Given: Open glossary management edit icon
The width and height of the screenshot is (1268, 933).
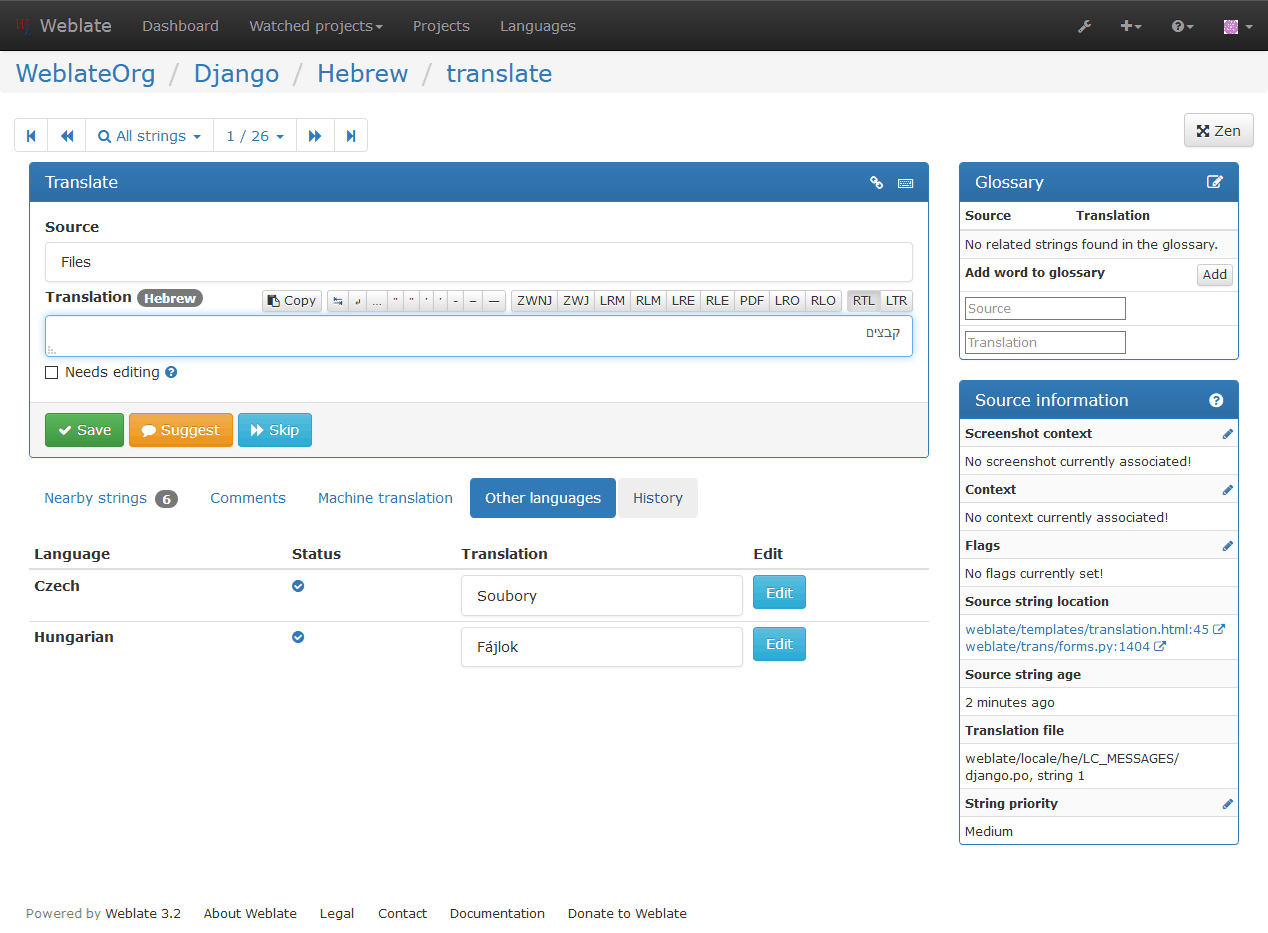Looking at the screenshot, I should [1215, 182].
